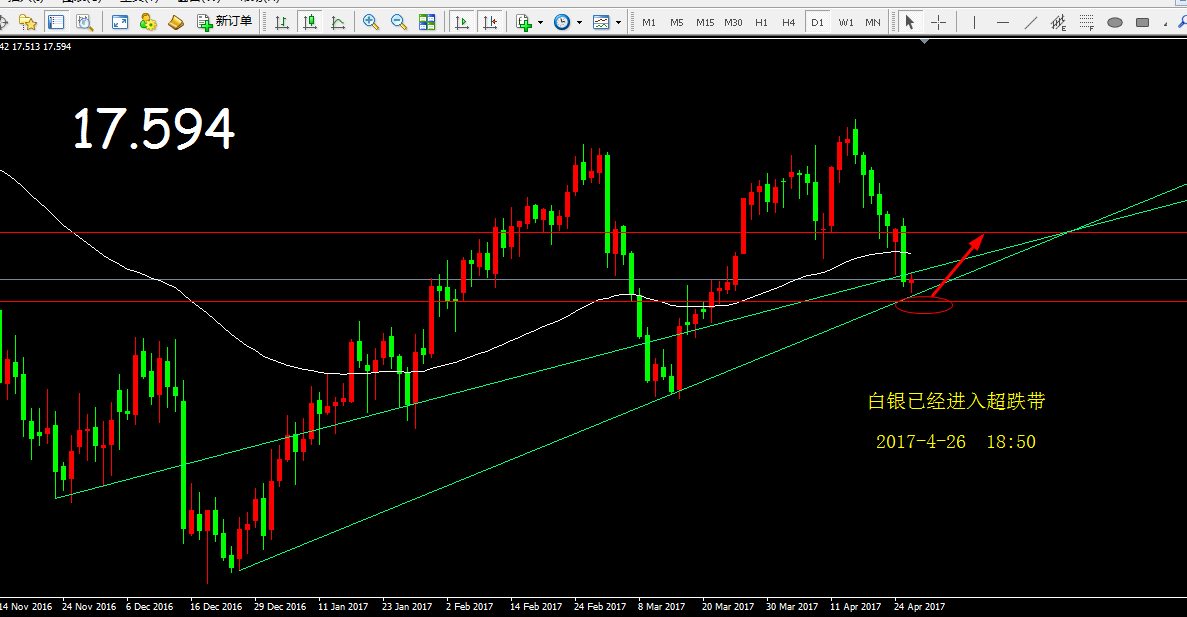This screenshot has width=1187, height=617.
Task: Select the equidistant channel tool
Action: (1058, 22)
